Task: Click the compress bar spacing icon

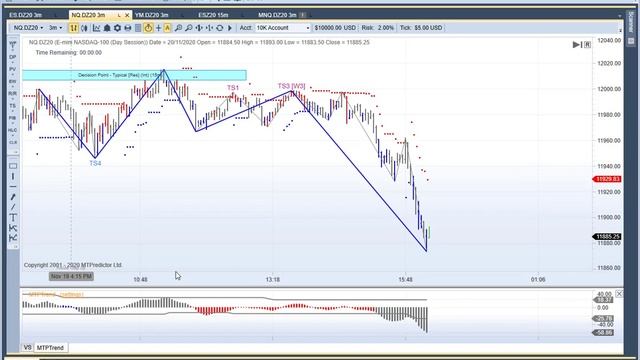Action: pyautogui.click(x=209, y=28)
